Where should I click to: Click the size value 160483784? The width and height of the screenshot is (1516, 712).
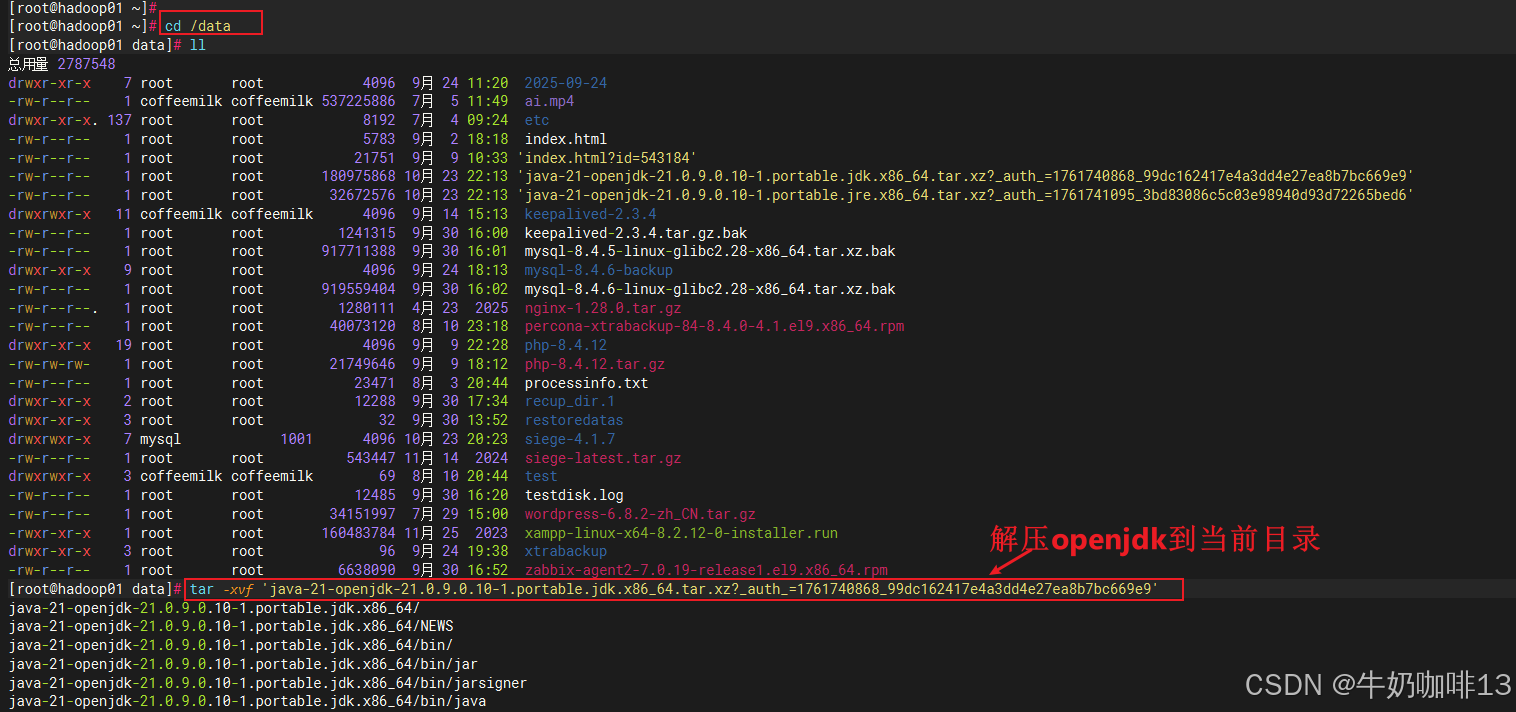point(359,533)
